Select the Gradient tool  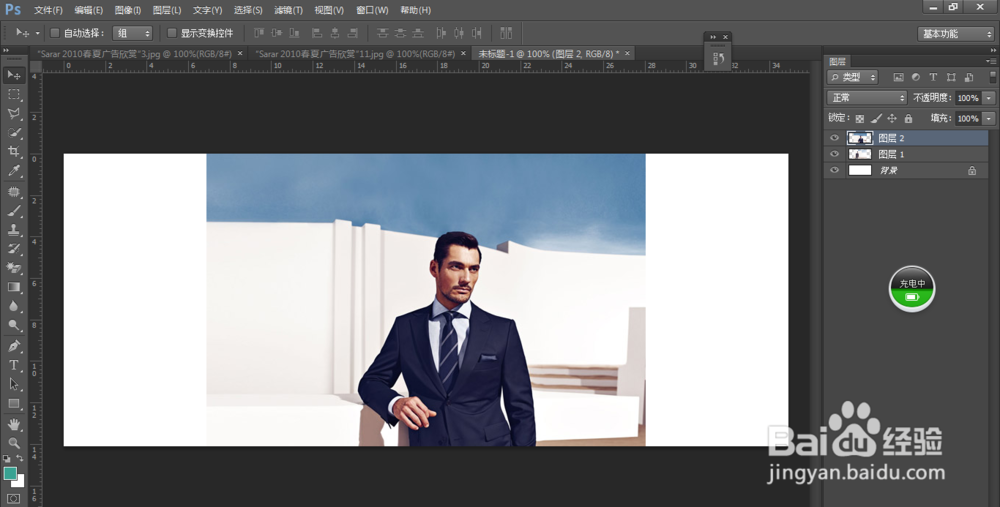coord(13,287)
